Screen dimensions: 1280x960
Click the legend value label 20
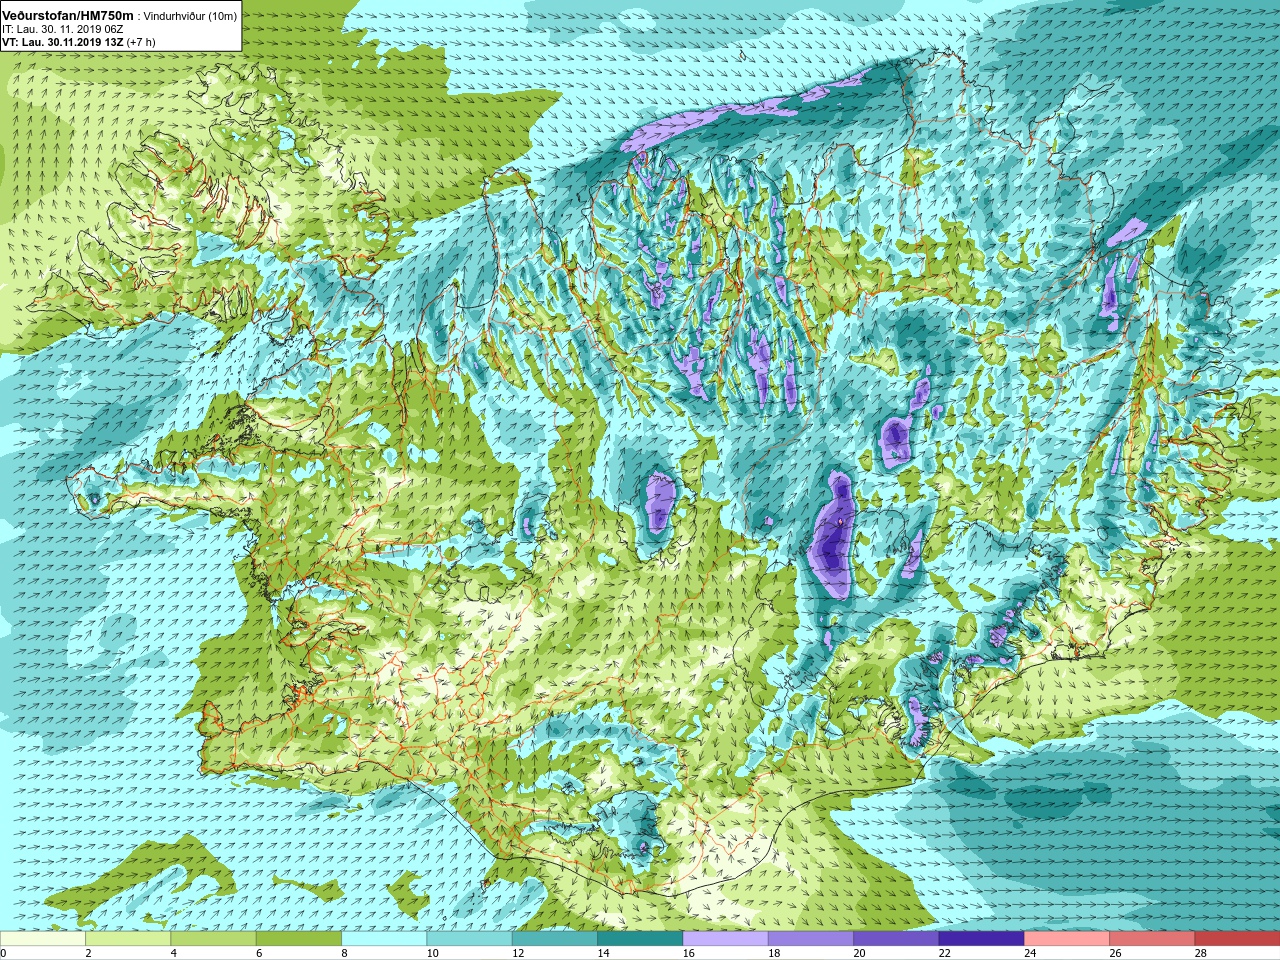[x=859, y=953]
